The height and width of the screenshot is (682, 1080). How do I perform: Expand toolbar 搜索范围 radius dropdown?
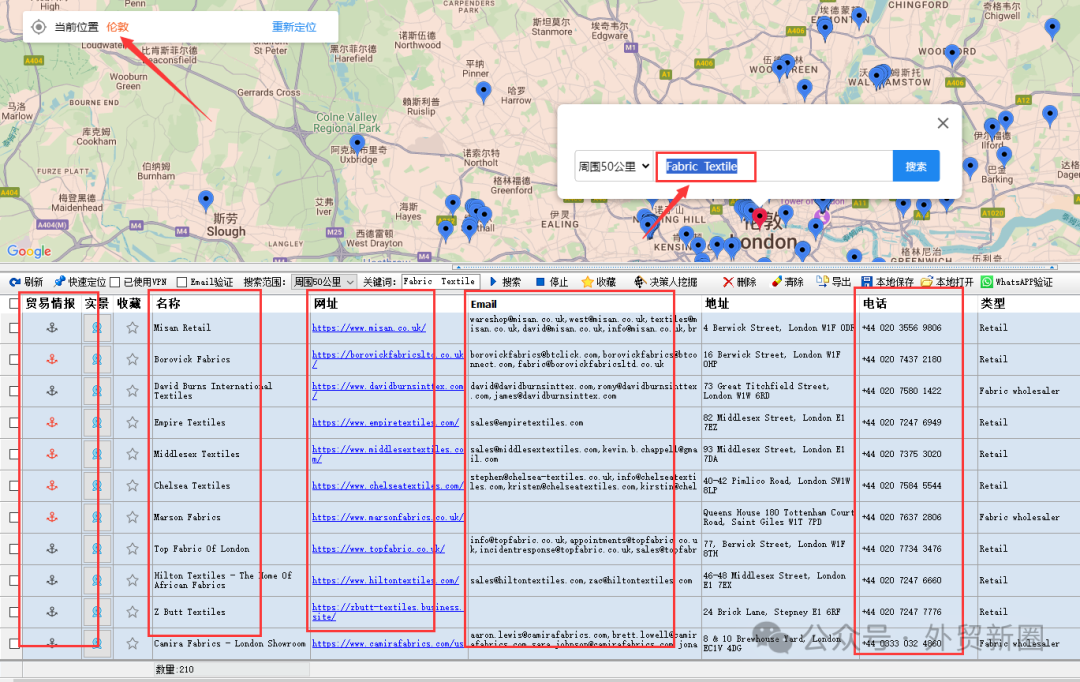pos(325,282)
